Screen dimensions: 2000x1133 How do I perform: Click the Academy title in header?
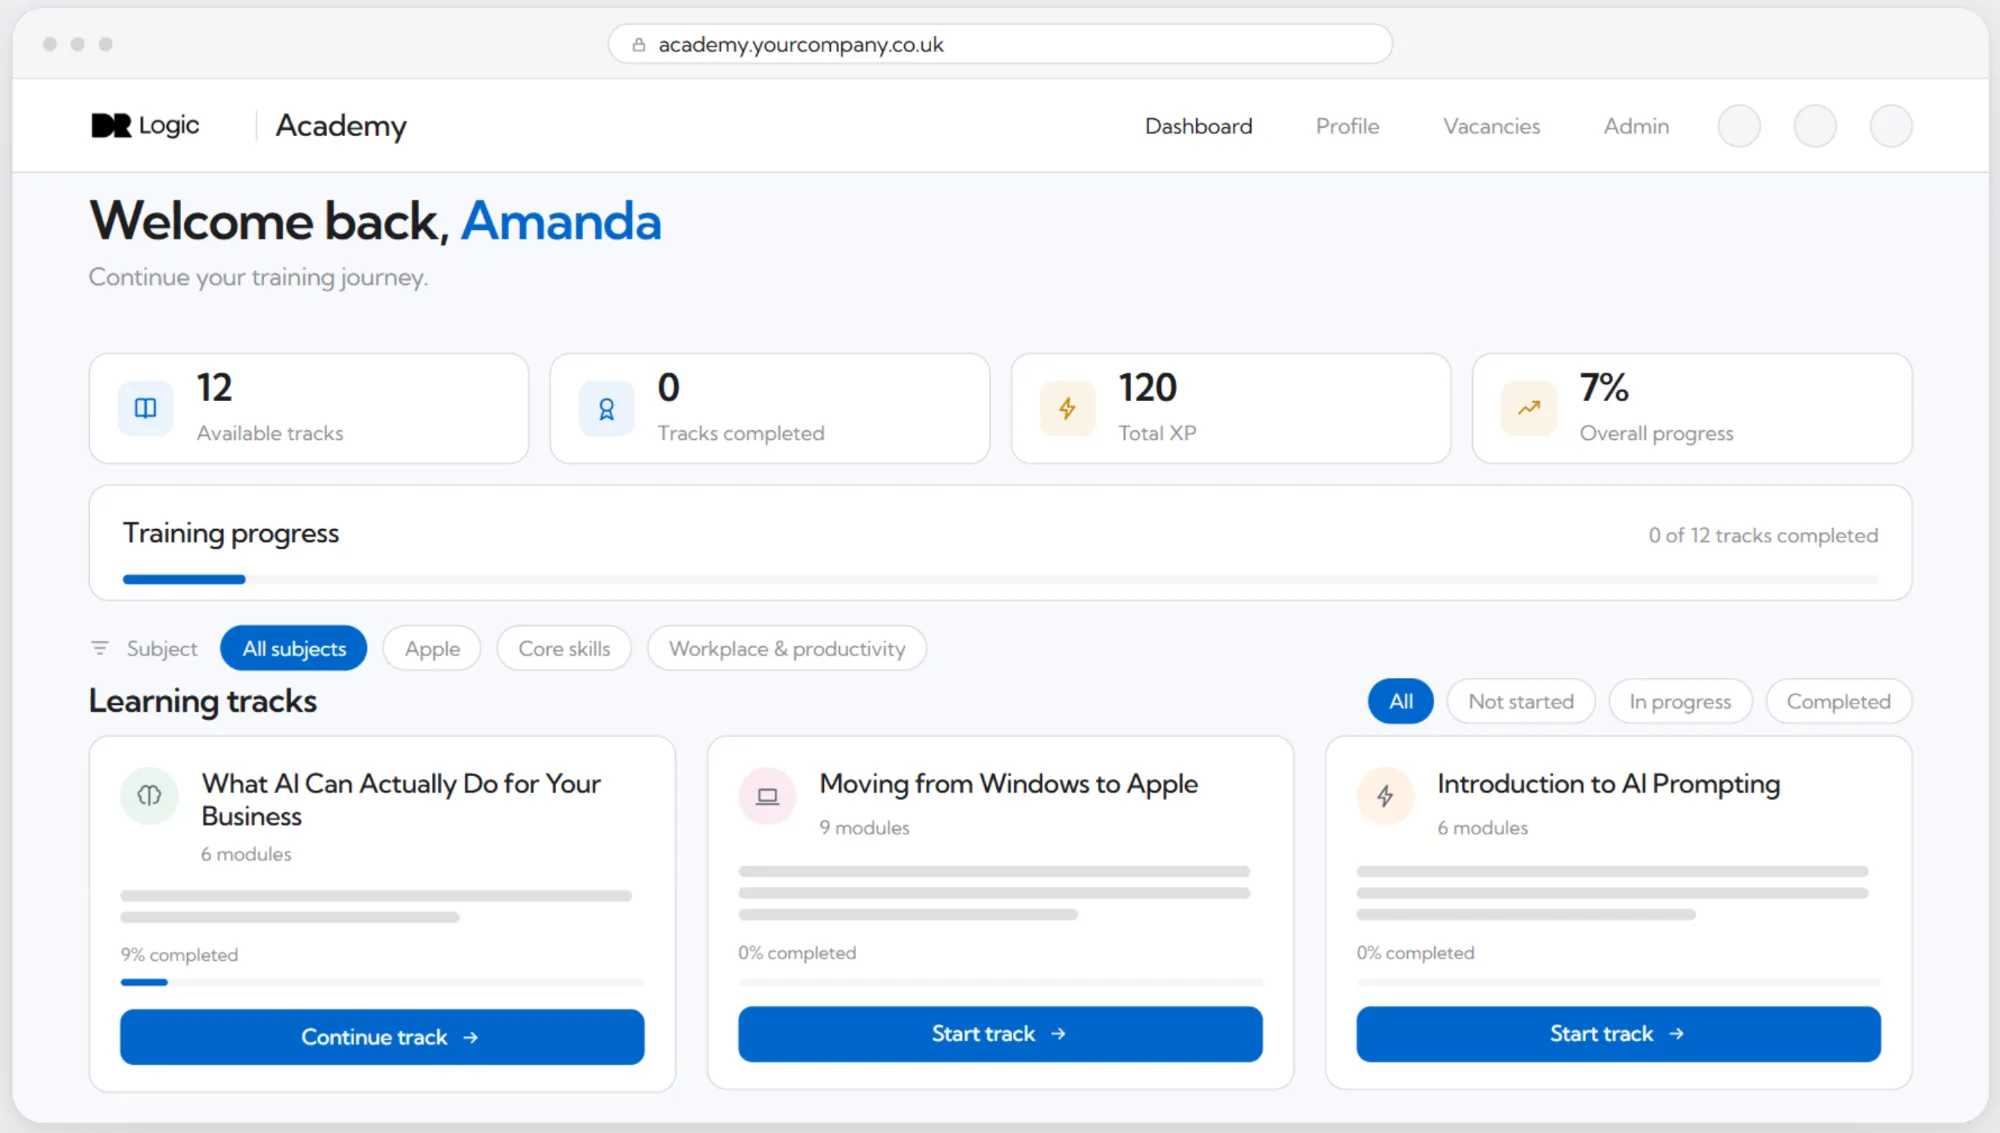341,126
